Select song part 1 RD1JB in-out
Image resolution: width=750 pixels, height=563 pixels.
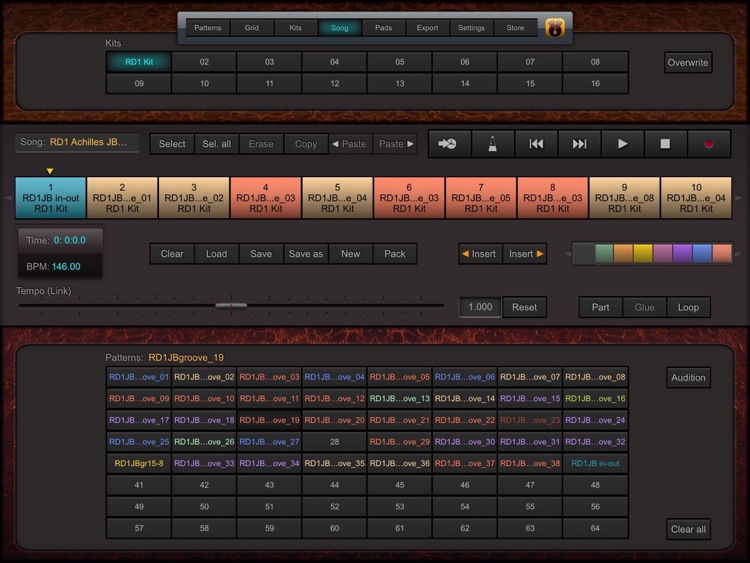(x=51, y=198)
